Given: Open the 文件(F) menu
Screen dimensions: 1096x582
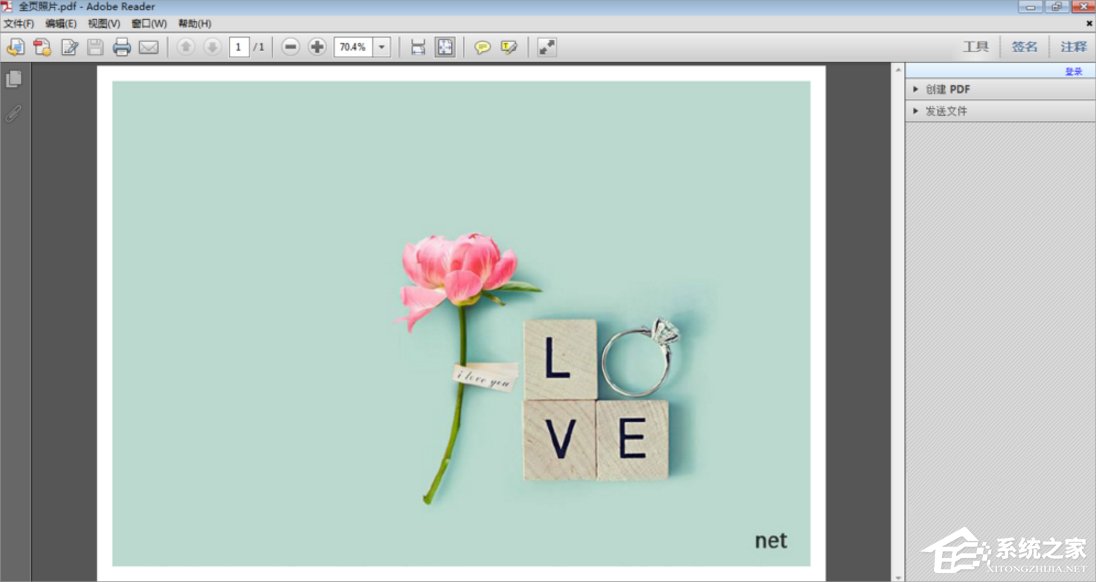Looking at the screenshot, I should (19, 23).
